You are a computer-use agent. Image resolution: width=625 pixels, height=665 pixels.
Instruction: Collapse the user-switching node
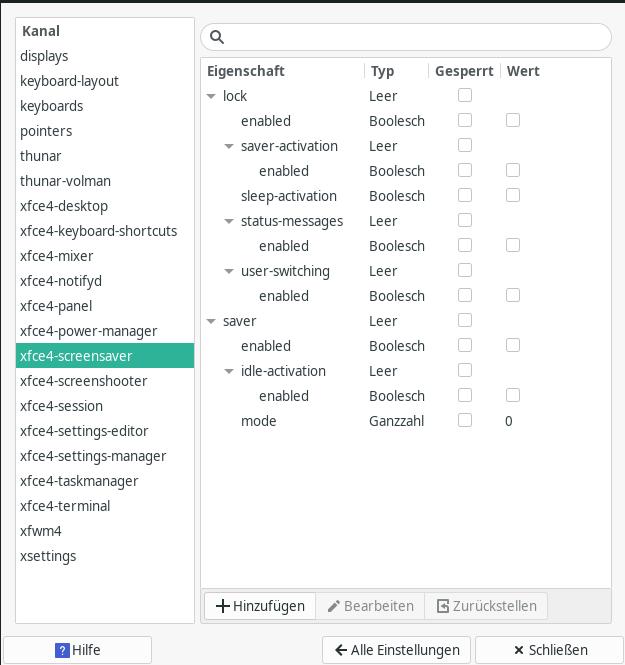click(x=229, y=271)
